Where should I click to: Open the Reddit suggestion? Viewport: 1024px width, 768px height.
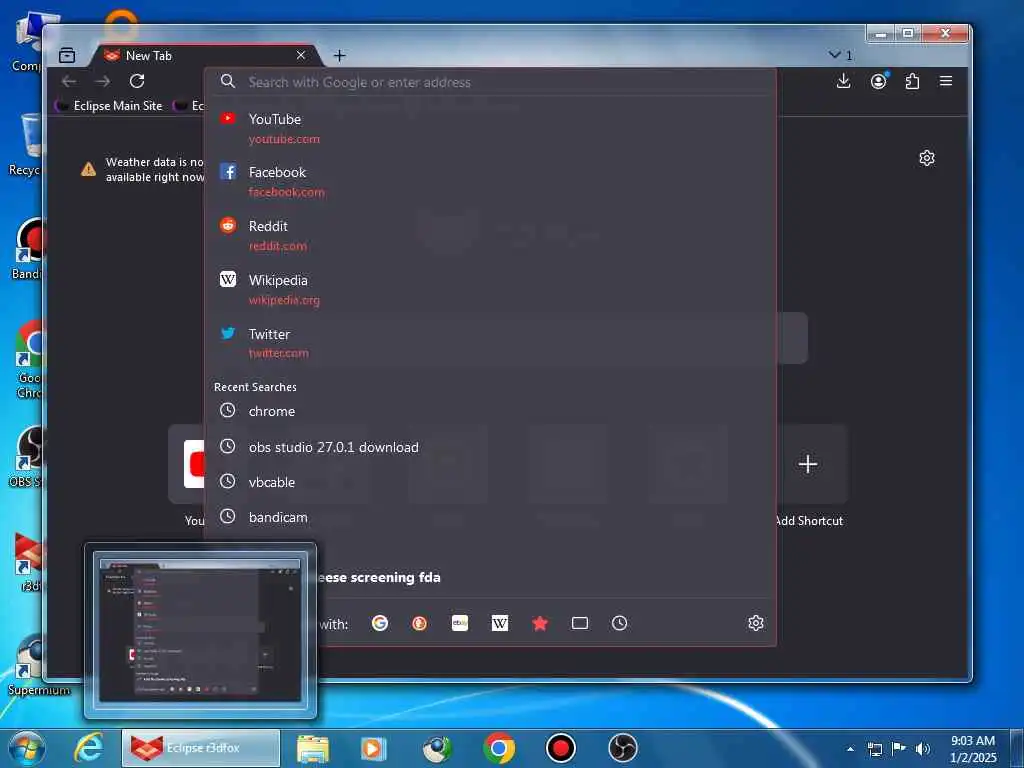coord(490,235)
